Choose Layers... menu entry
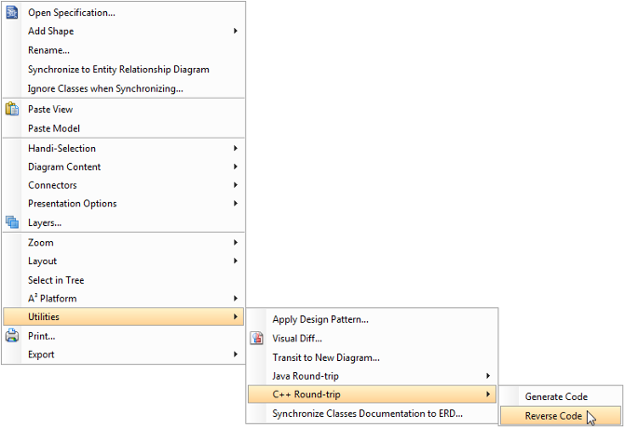Image resolution: width=625 pixels, height=428 pixels. click(x=124, y=222)
